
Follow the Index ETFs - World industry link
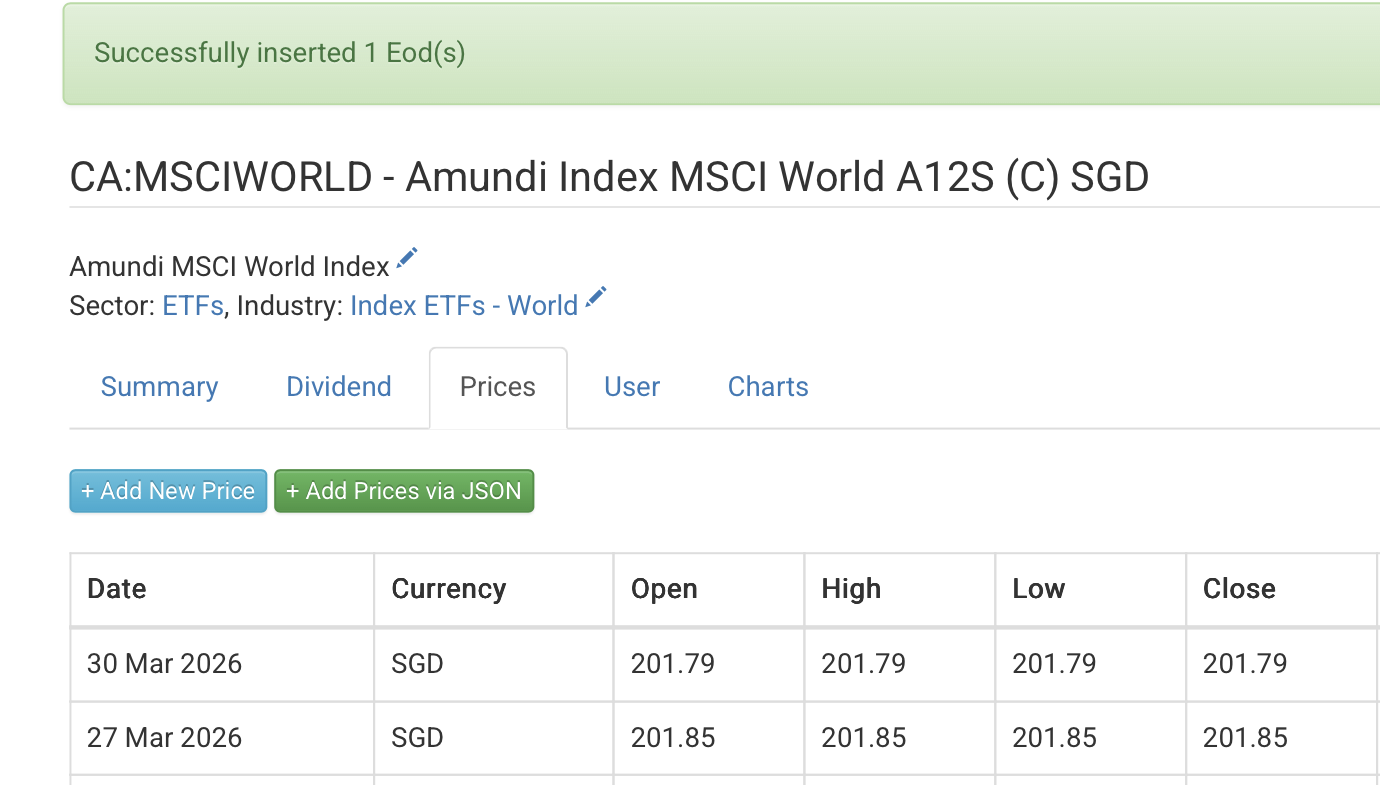(464, 306)
